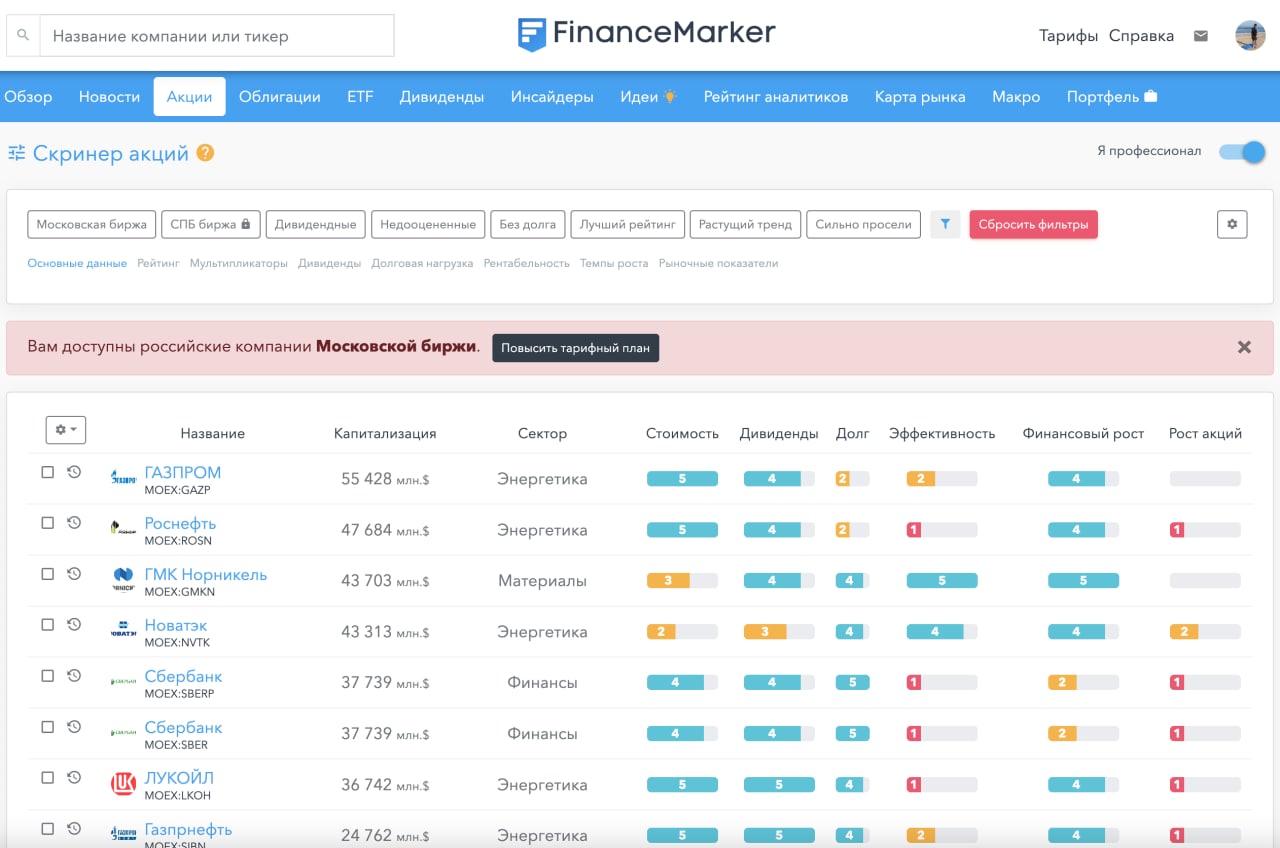Click the lightbulb icon on Идеи tab
The width and height of the screenshot is (1280, 848).
[670, 97]
